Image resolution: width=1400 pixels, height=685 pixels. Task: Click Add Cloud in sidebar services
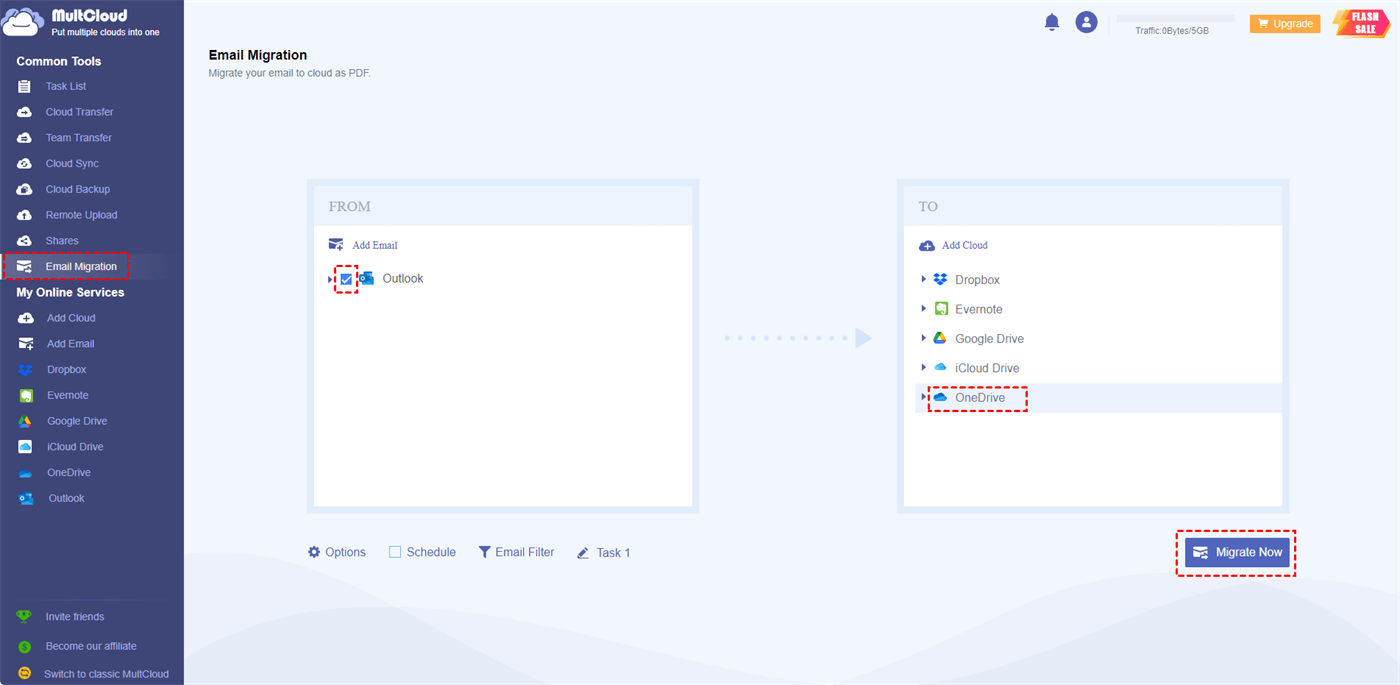tap(71, 318)
